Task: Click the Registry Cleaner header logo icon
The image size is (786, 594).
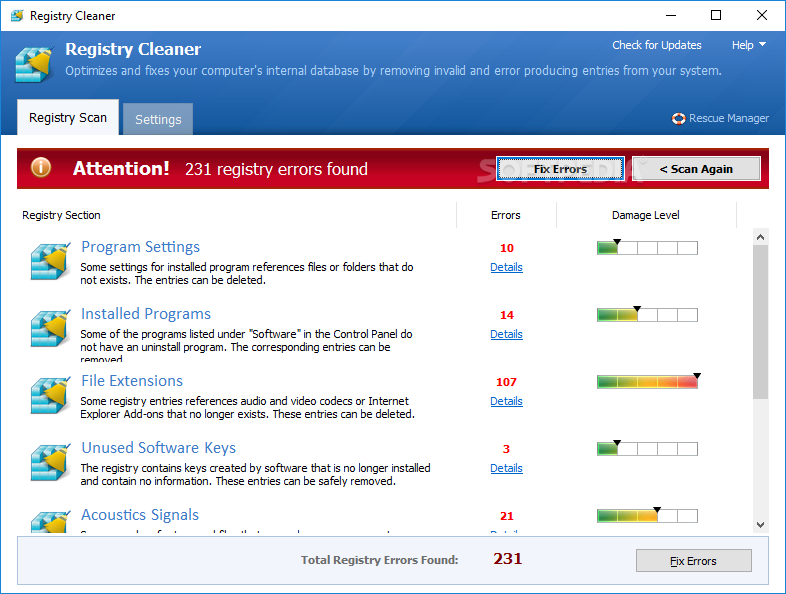Action: click(x=34, y=64)
